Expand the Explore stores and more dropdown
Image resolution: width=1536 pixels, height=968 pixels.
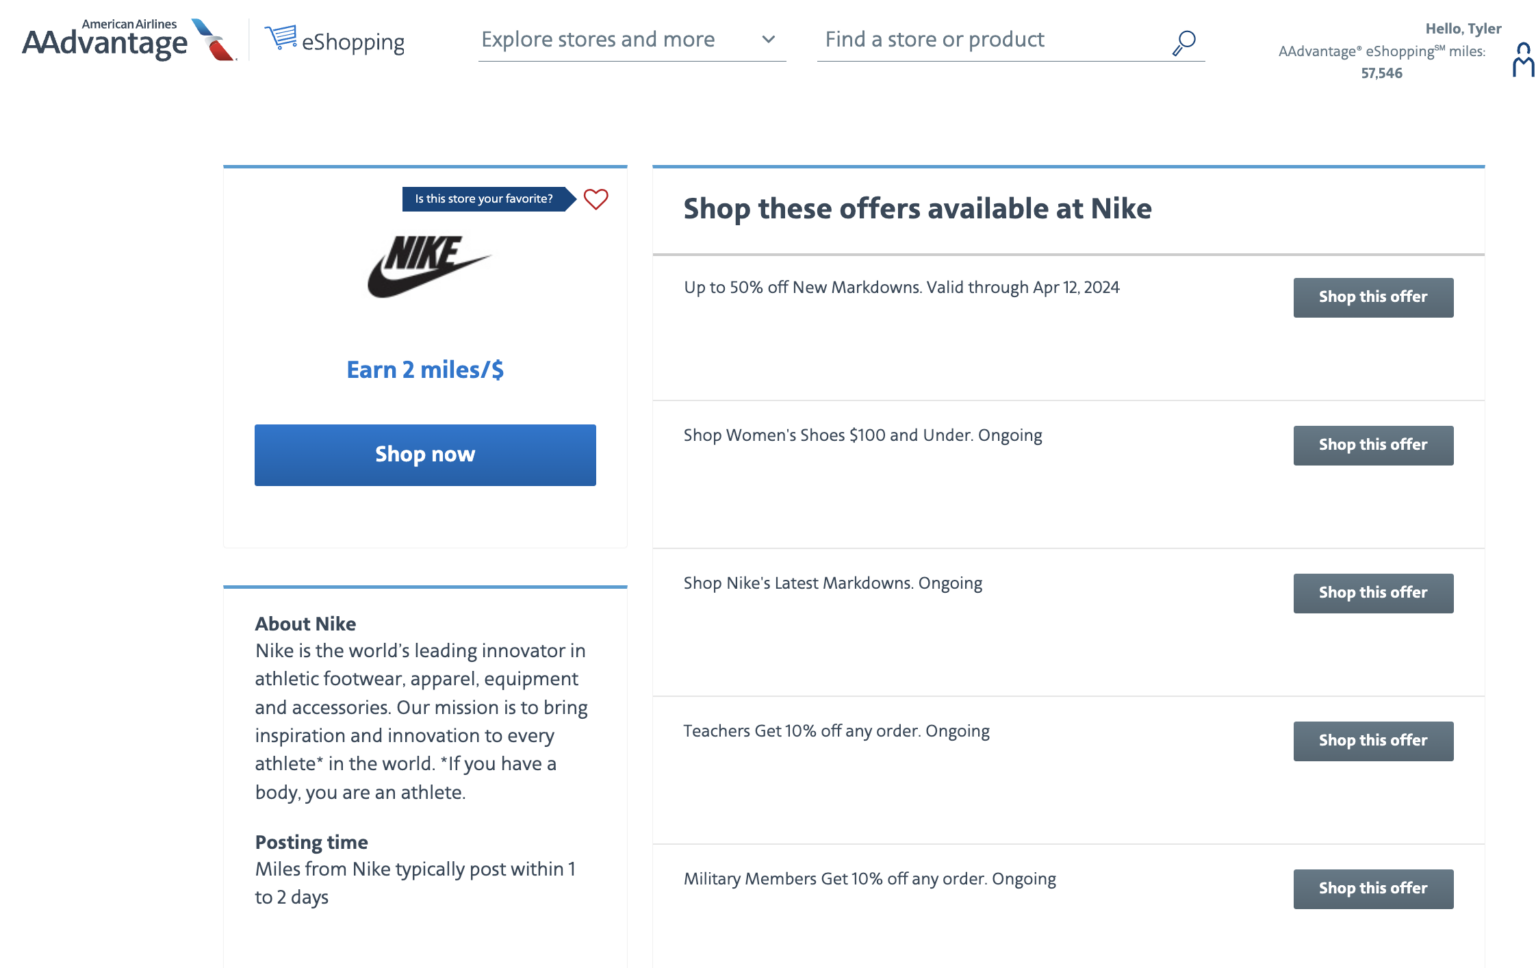point(598,40)
